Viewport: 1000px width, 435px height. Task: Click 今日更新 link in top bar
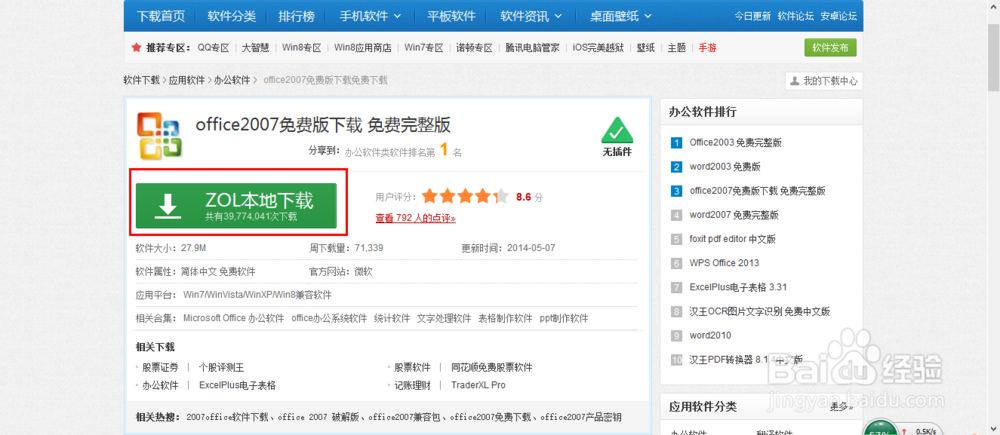point(753,17)
